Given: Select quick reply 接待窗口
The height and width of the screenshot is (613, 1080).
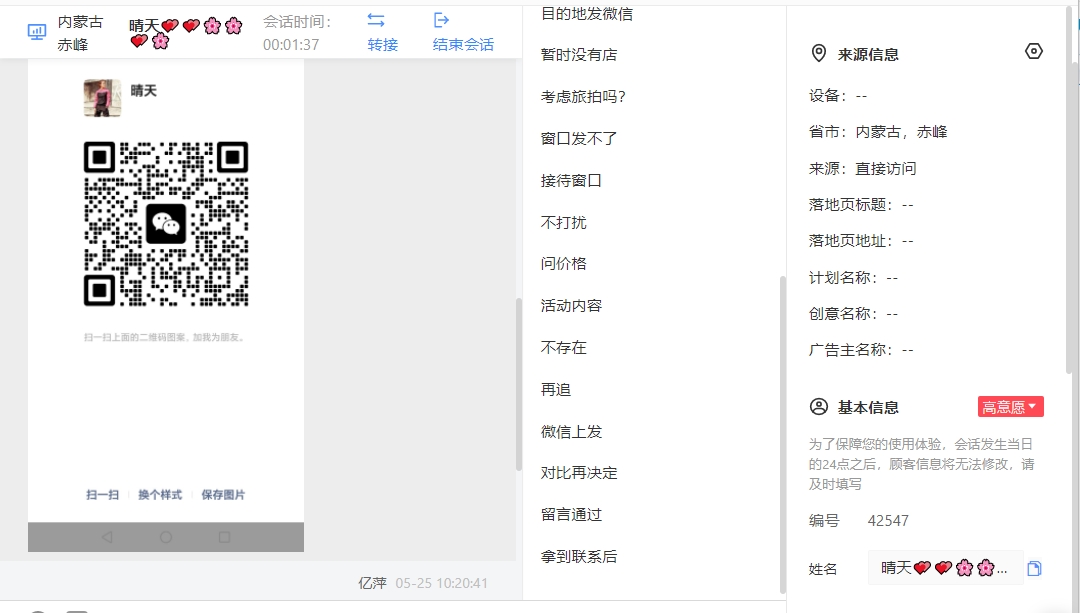Looking at the screenshot, I should 571,180.
